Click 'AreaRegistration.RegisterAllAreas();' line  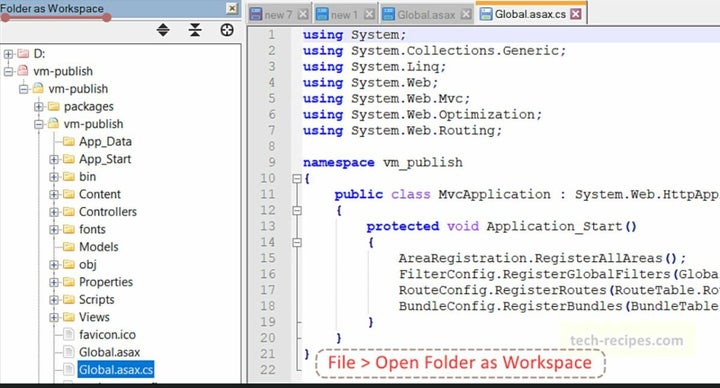pyautogui.click(x=542, y=258)
